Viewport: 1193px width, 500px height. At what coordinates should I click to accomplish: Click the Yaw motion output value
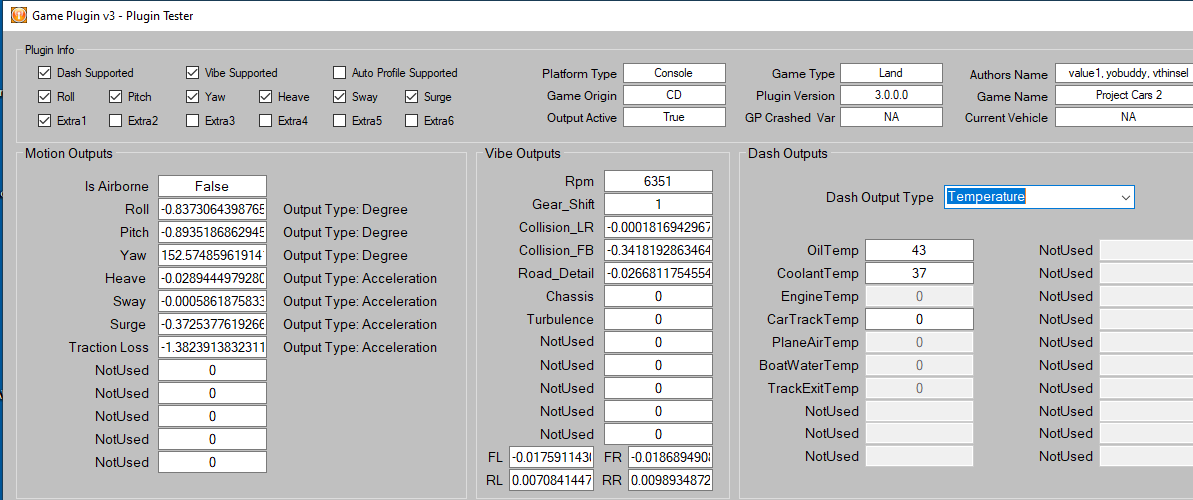point(212,255)
